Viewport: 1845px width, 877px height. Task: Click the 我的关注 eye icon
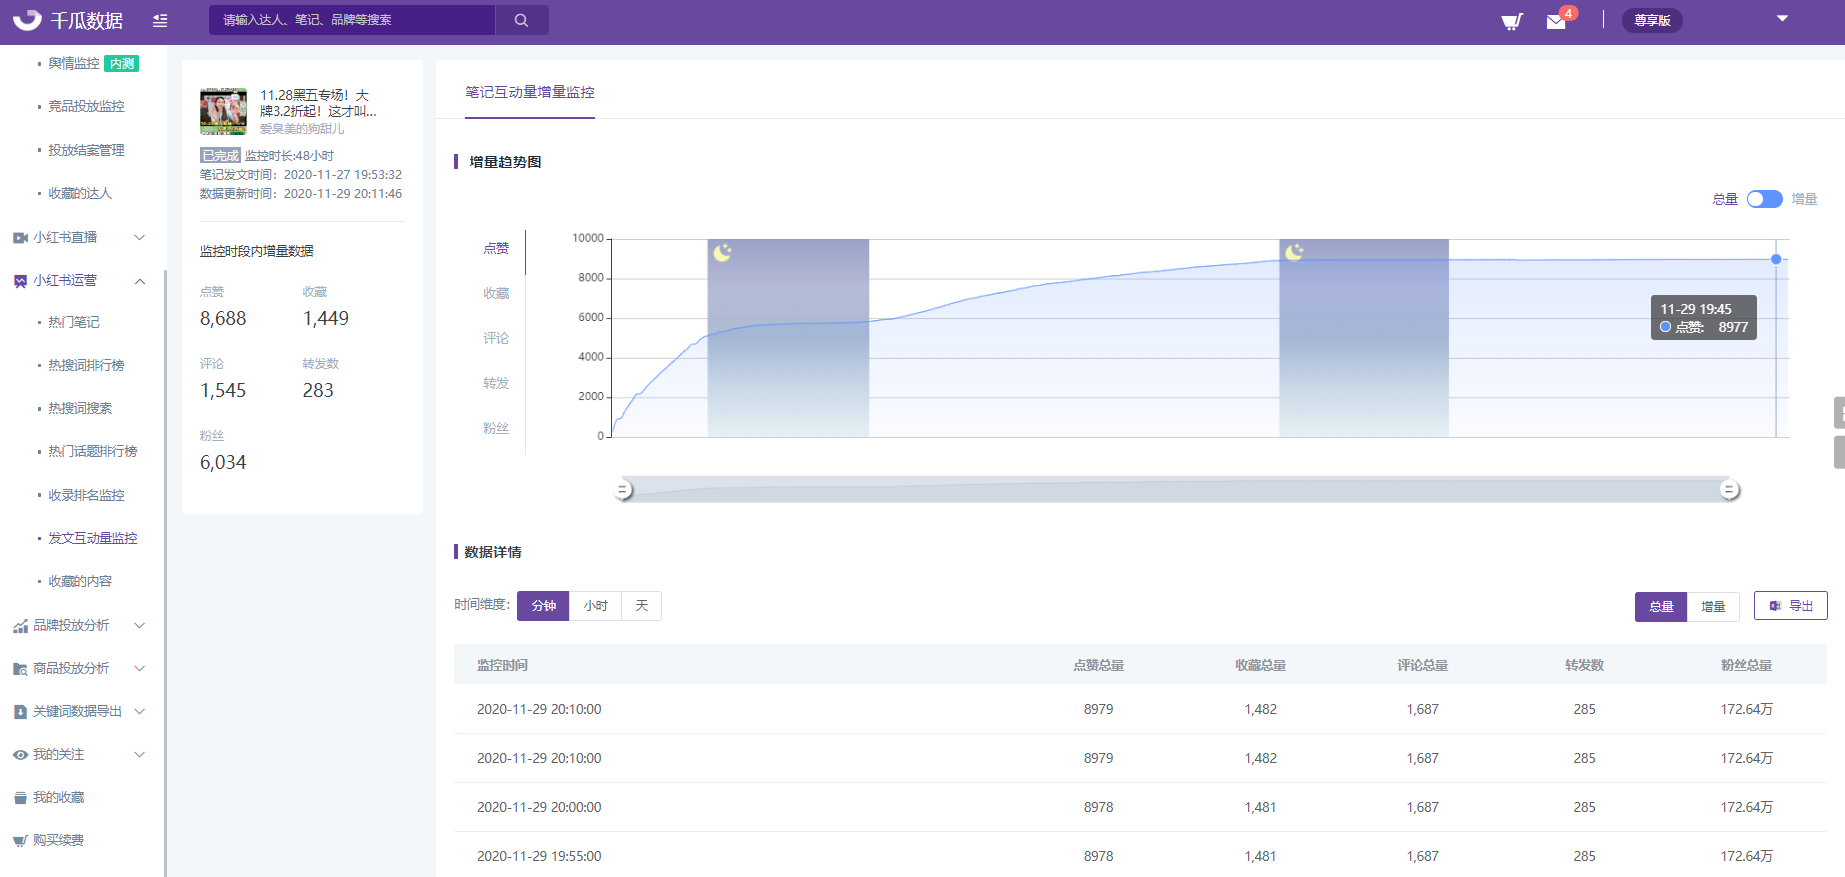coord(20,755)
